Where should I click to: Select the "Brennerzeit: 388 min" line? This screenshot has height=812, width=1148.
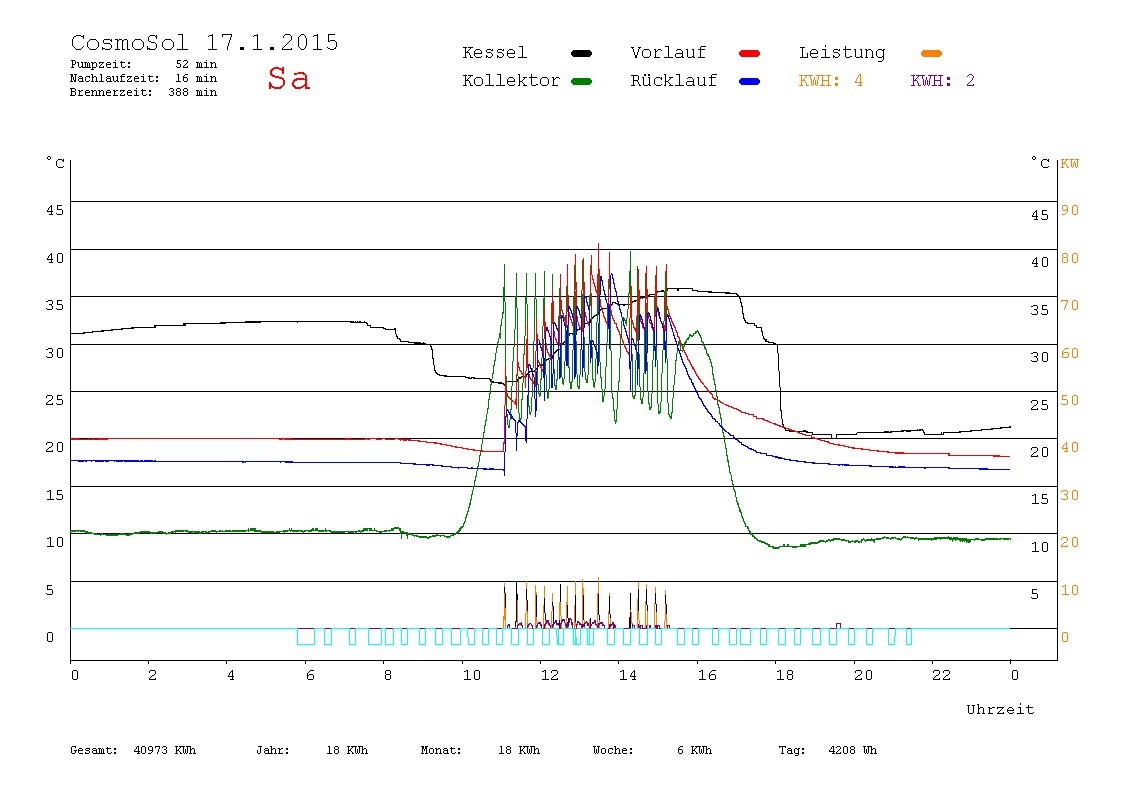click(x=144, y=92)
